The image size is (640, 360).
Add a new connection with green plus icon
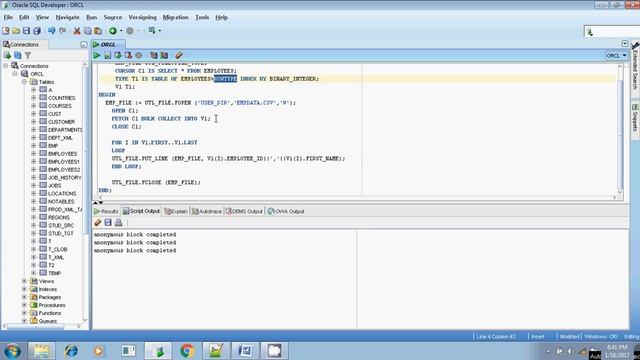7,55
